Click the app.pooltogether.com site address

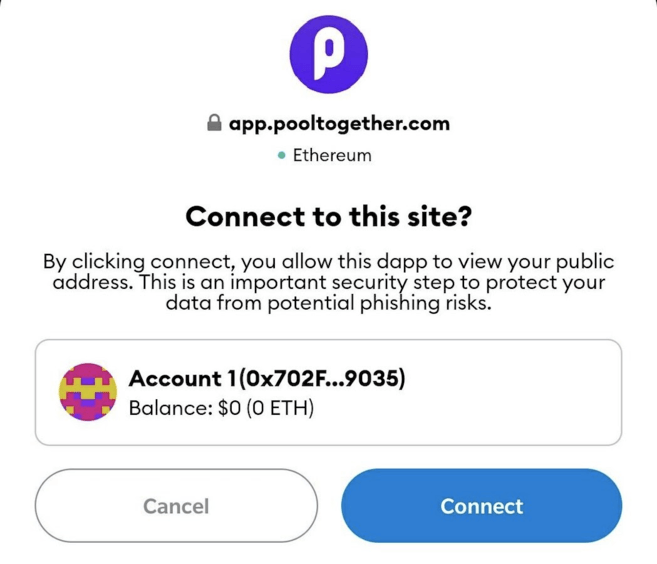(x=339, y=125)
